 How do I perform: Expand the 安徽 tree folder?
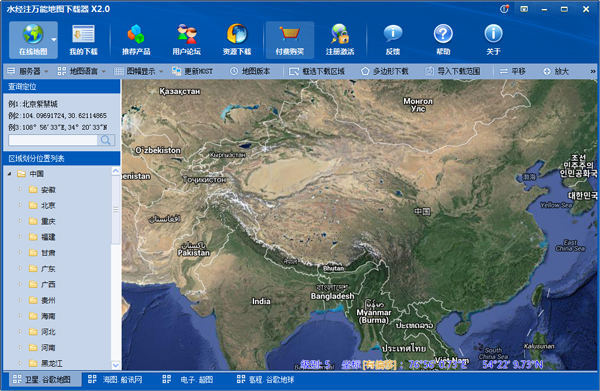pyautogui.click(x=20, y=189)
